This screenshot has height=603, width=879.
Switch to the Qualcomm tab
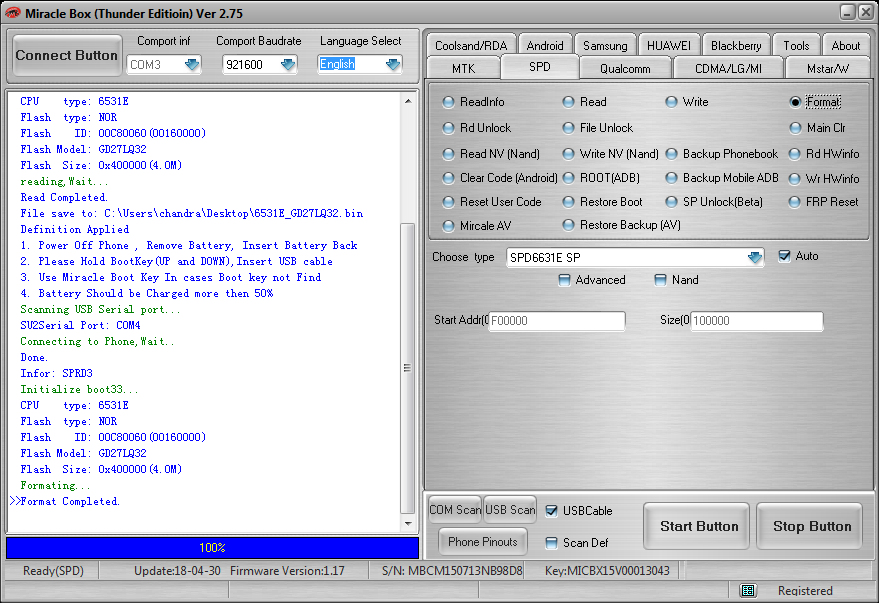click(625, 68)
